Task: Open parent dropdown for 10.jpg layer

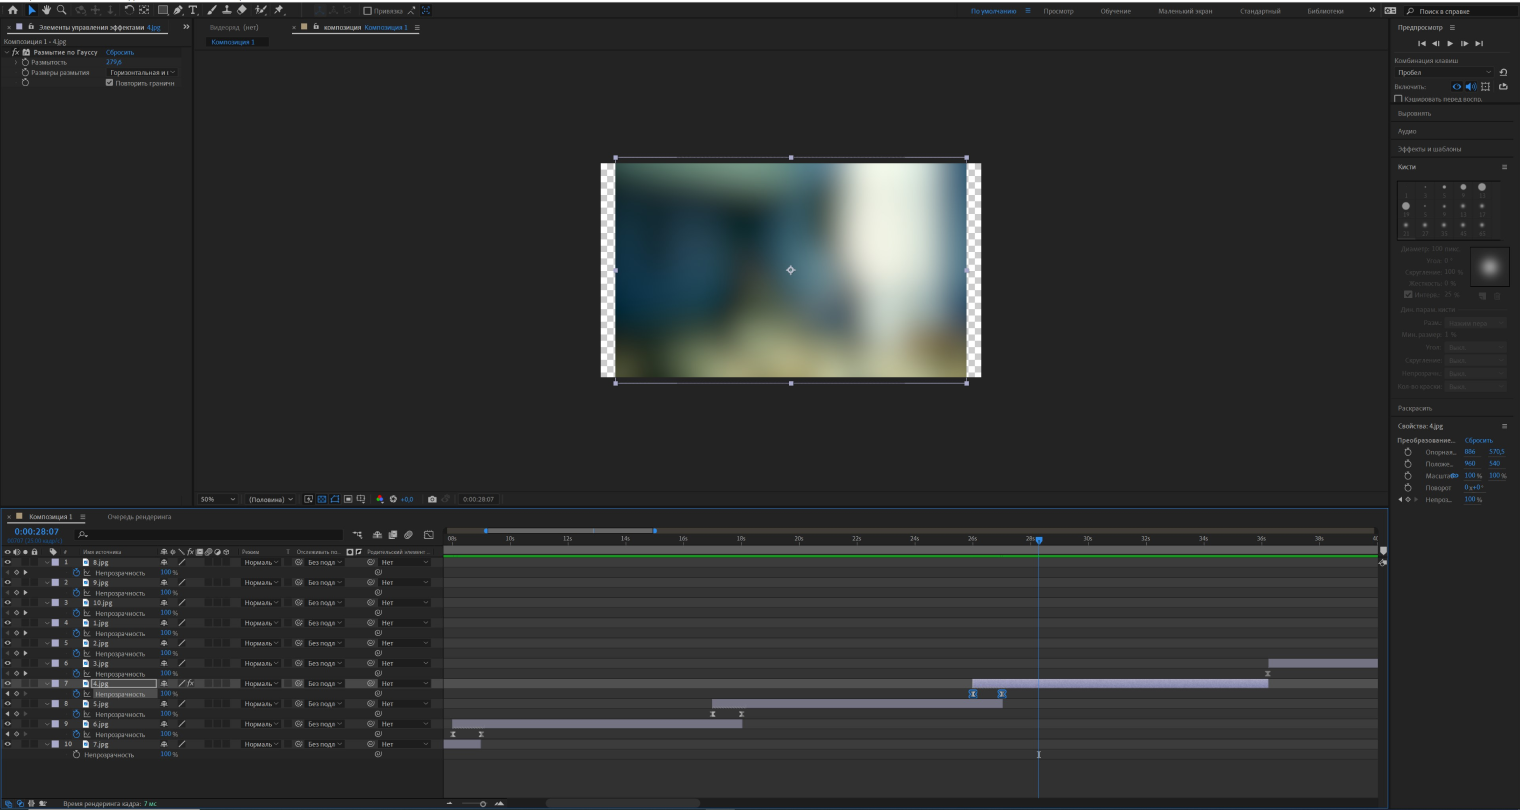Action: tap(404, 603)
